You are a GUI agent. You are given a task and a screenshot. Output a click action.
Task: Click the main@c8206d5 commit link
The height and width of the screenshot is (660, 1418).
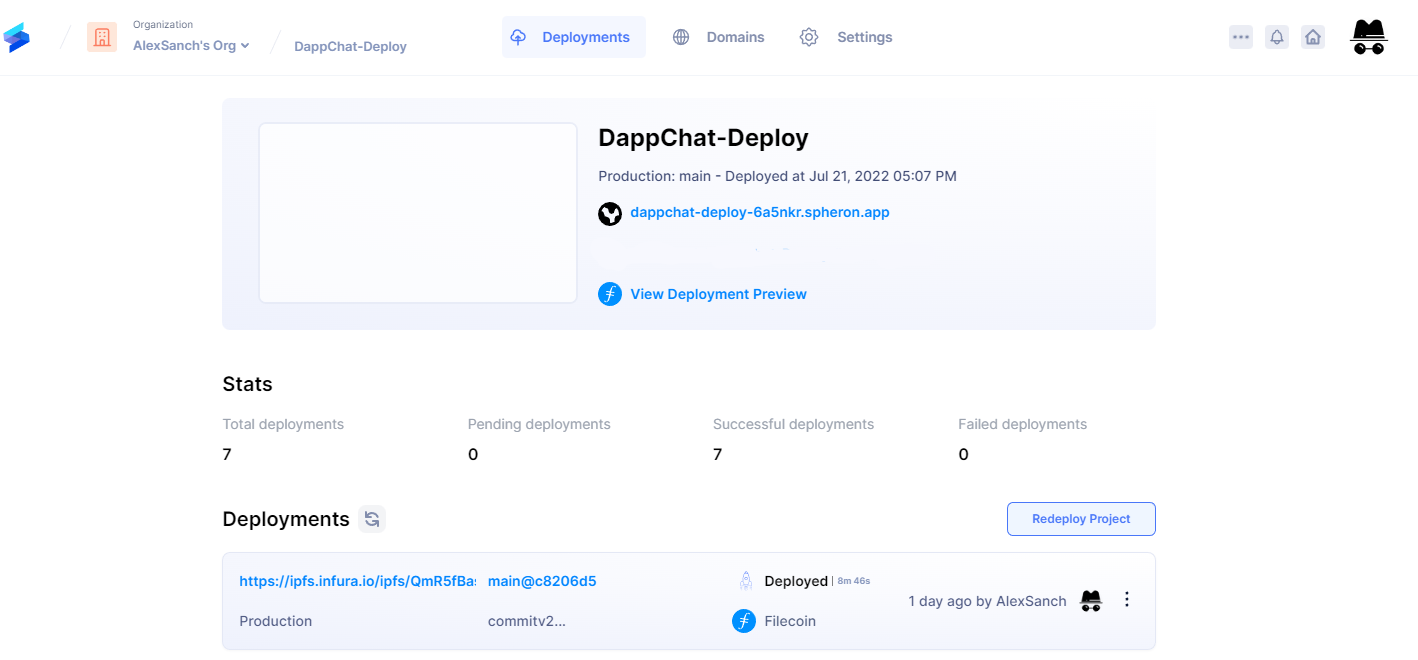[542, 581]
